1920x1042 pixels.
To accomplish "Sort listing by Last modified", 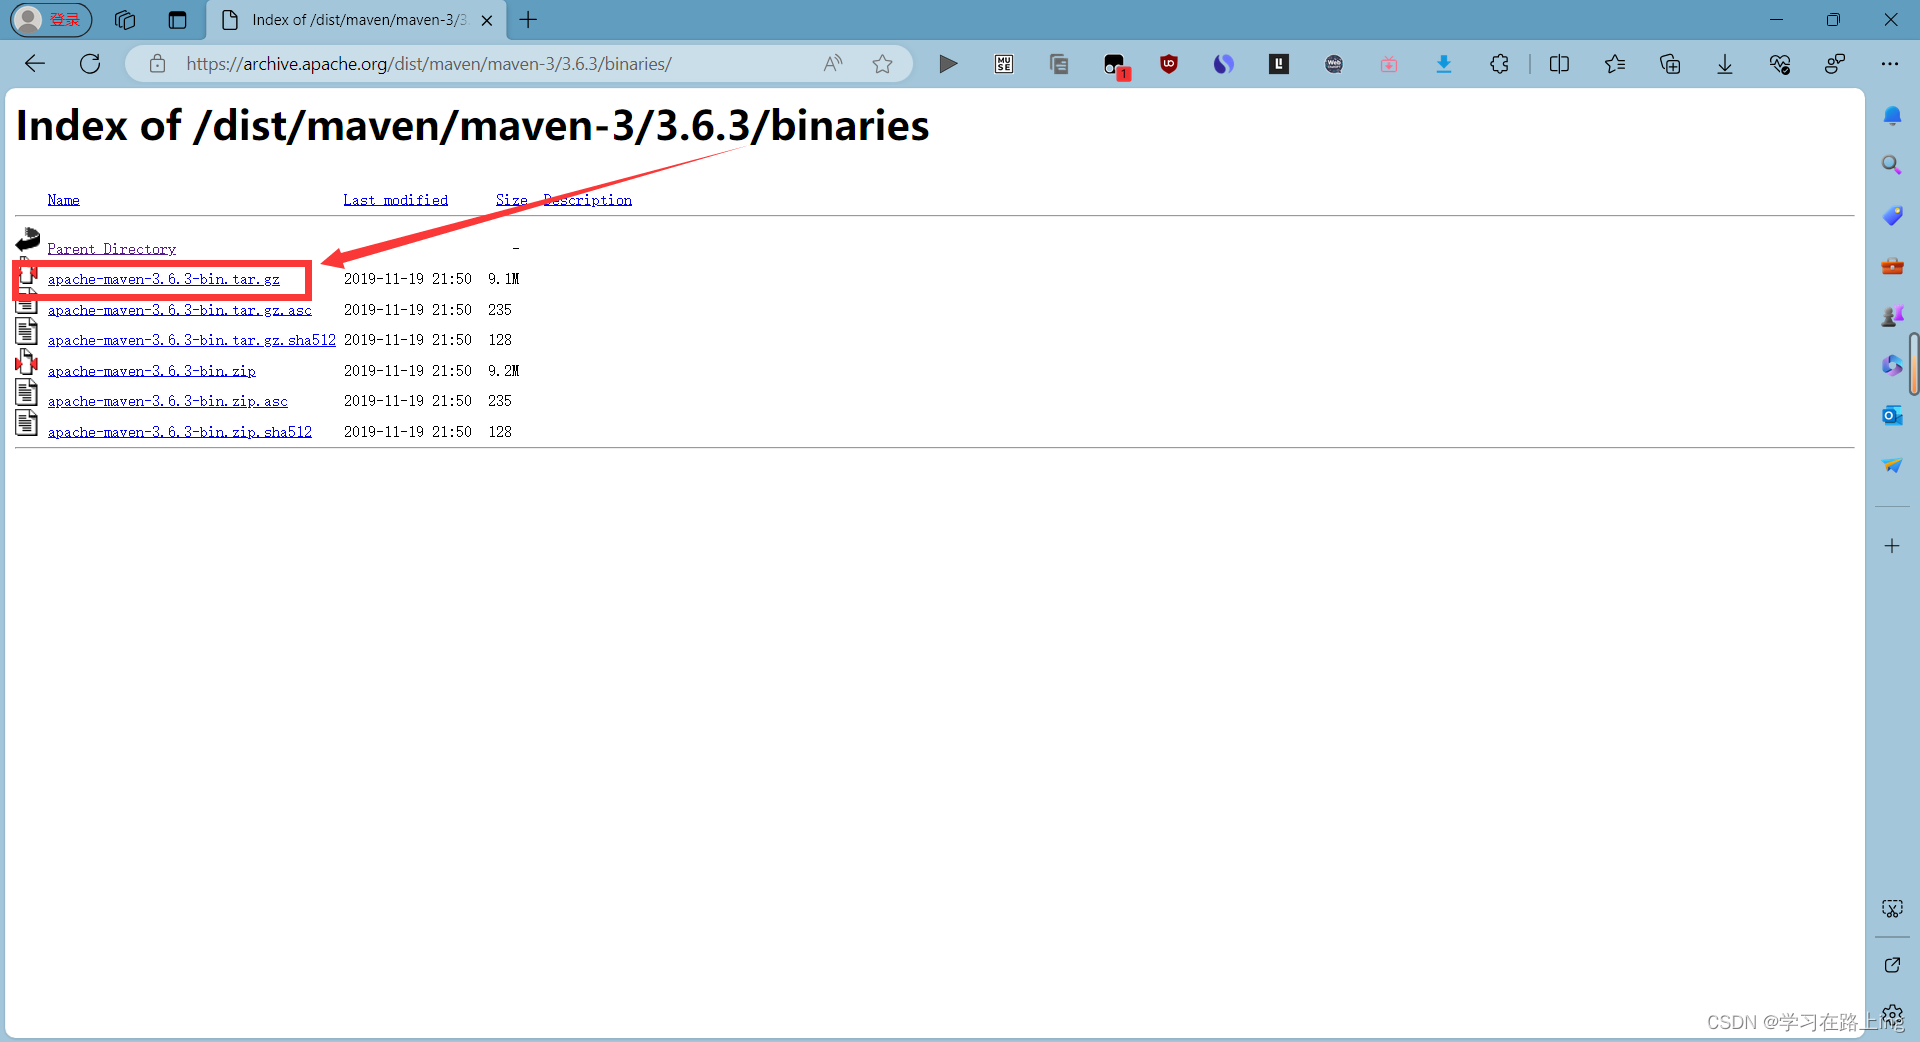I will [395, 200].
